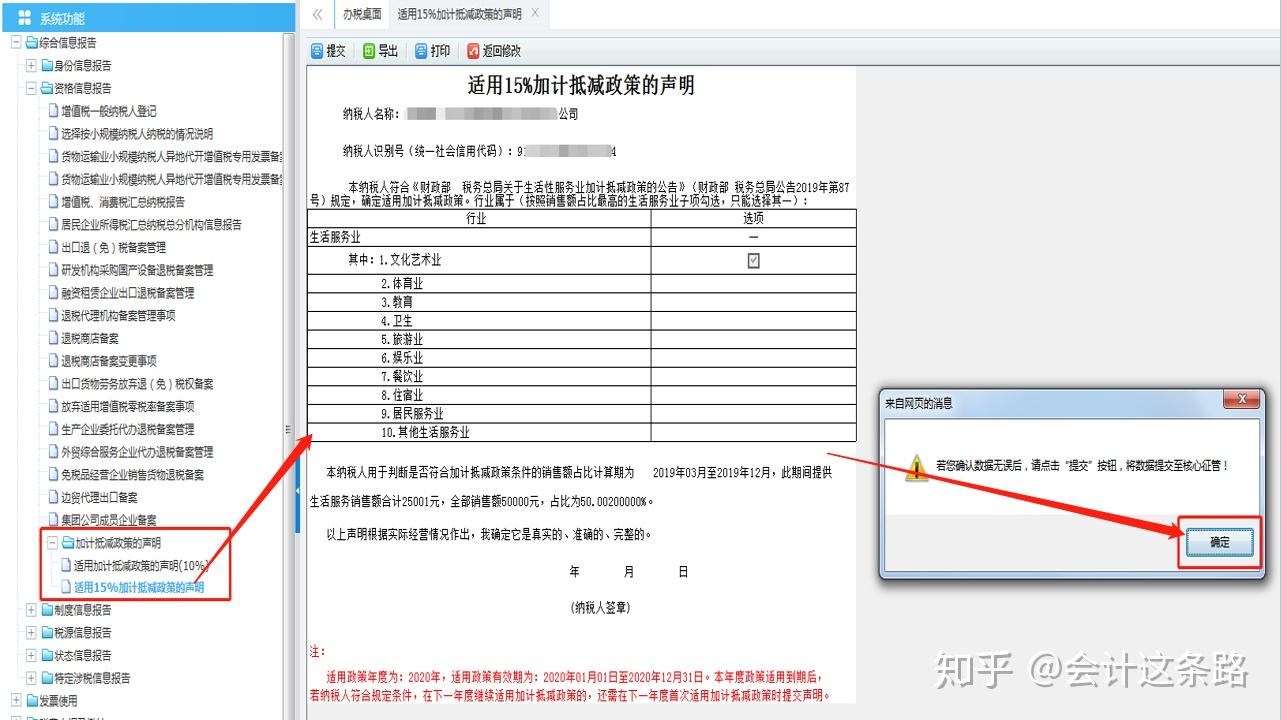Click document icon beside 出口退(免)税备案管理
1281x720 pixels.
pyautogui.click(x=54, y=247)
